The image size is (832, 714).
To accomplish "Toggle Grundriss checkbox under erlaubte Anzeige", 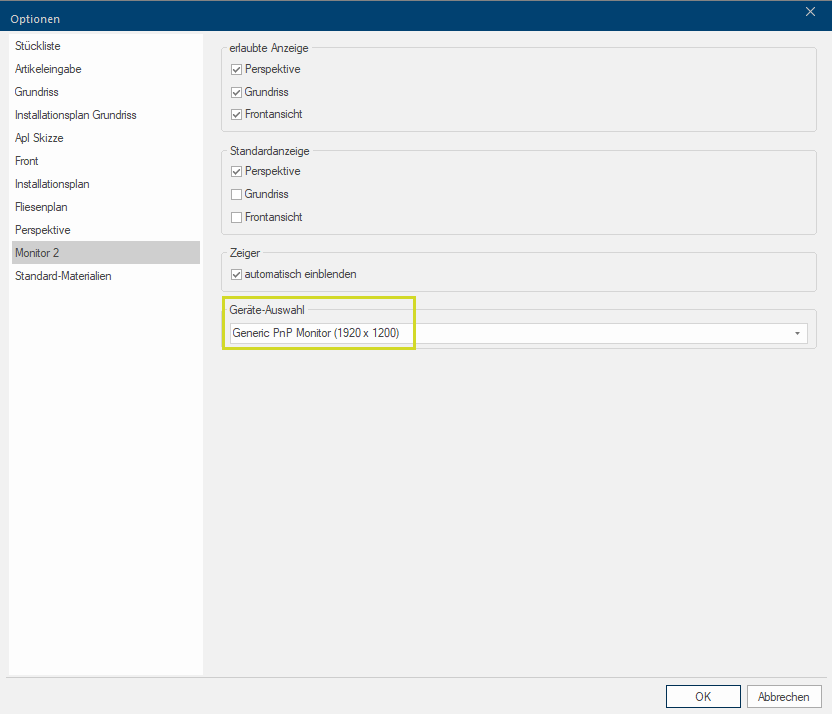I will click(x=237, y=92).
